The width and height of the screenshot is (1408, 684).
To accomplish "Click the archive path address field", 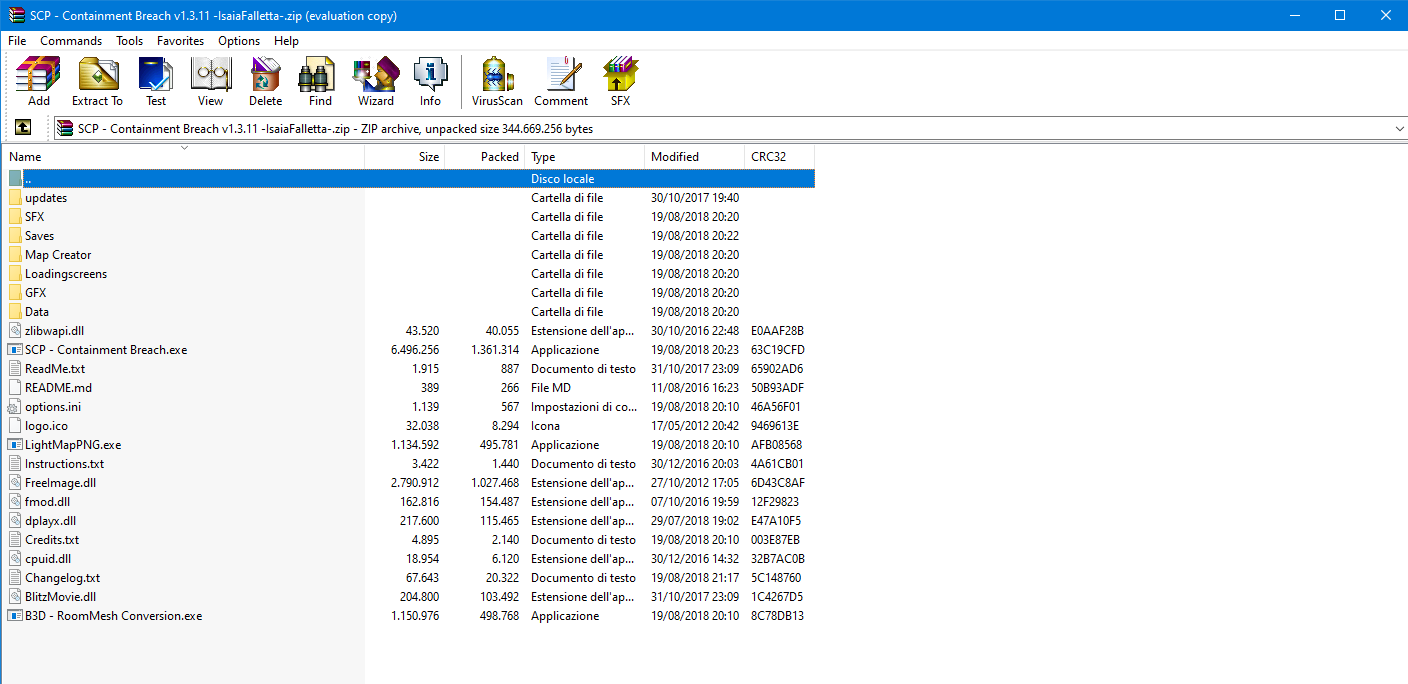I will click(728, 128).
